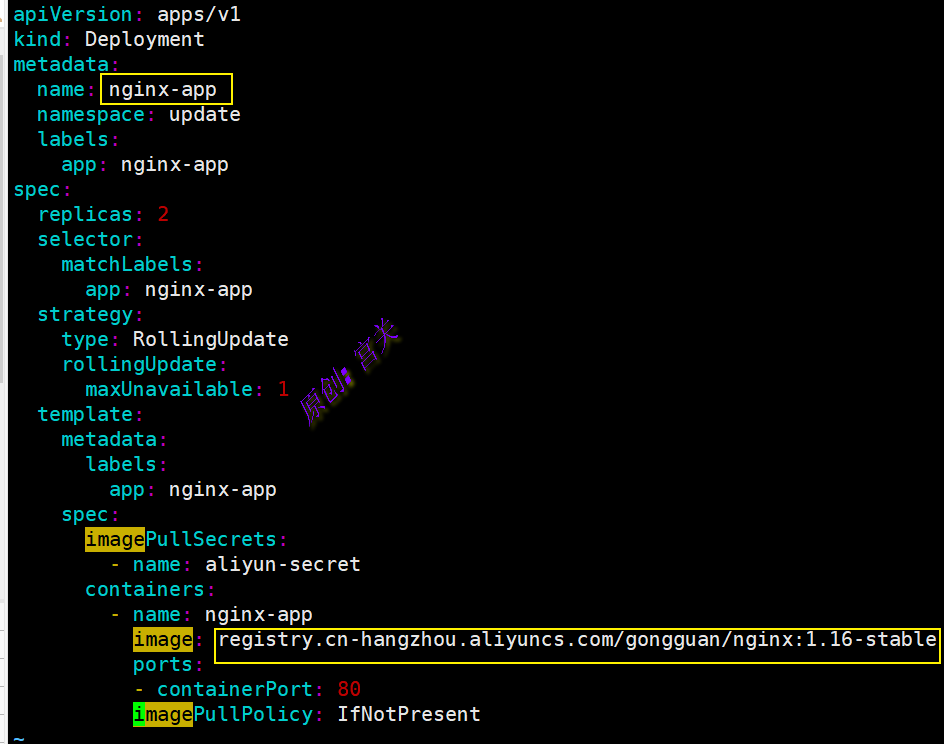Screen dimensions: 944x744
Task: Select the aliyun-secret name value
Action: pos(282,564)
